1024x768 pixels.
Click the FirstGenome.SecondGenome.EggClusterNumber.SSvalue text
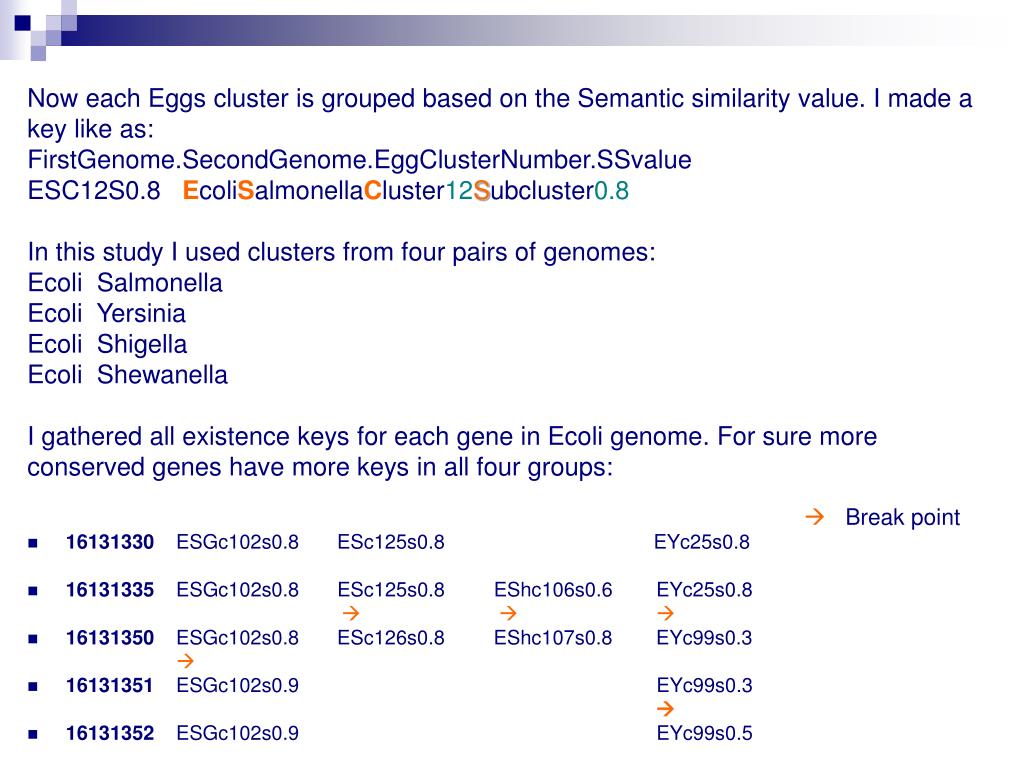tap(359, 160)
